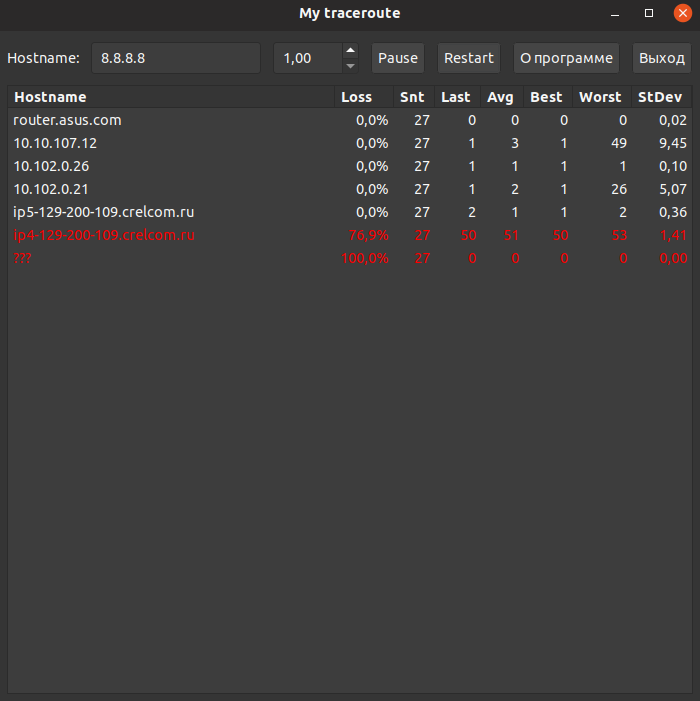The height and width of the screenshot is (701, 700).
Task: Open the О программе dialog
Action: point(566,58)
